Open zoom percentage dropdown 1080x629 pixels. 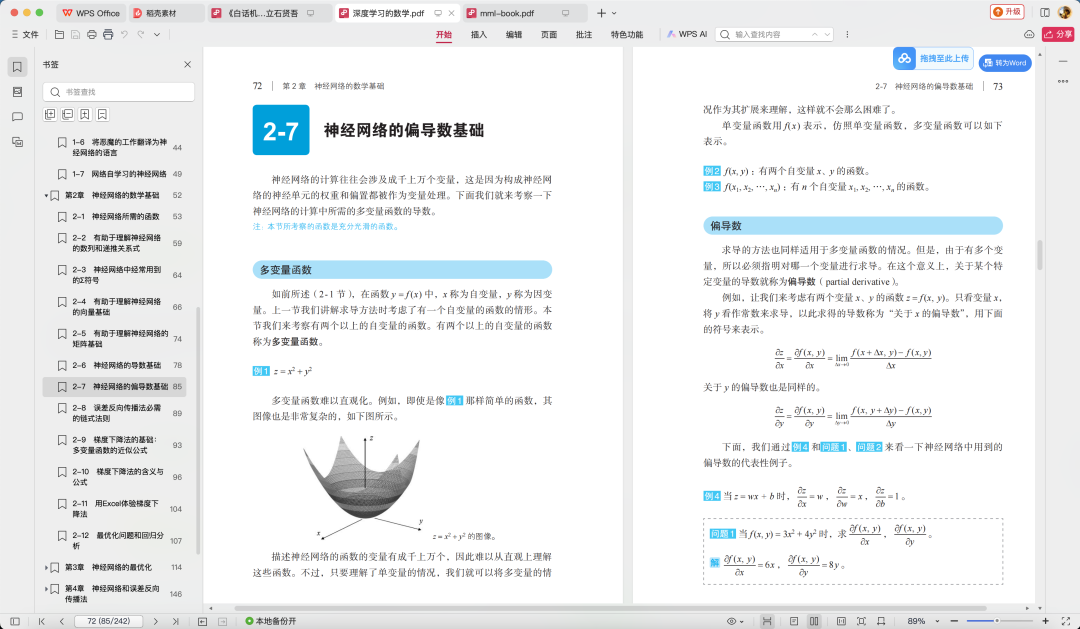coord(937,621)
